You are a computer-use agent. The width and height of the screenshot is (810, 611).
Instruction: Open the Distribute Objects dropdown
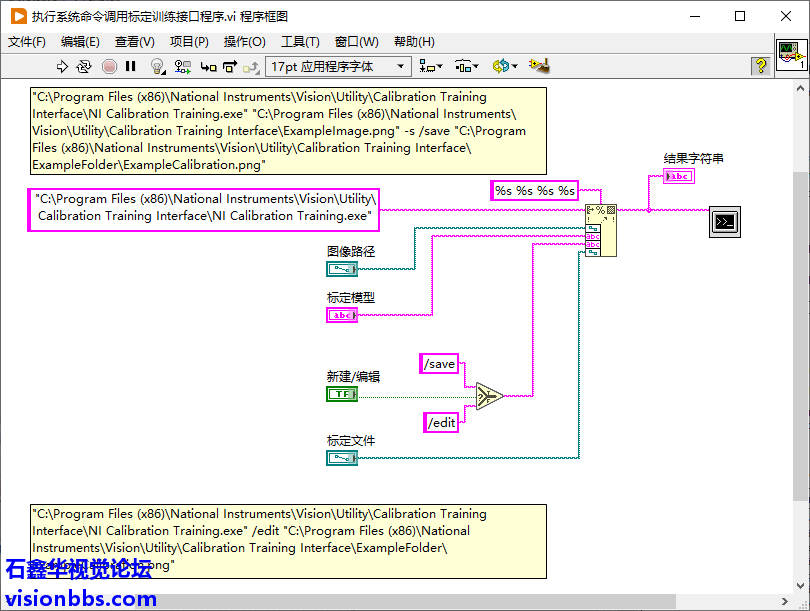coord(466,66)
